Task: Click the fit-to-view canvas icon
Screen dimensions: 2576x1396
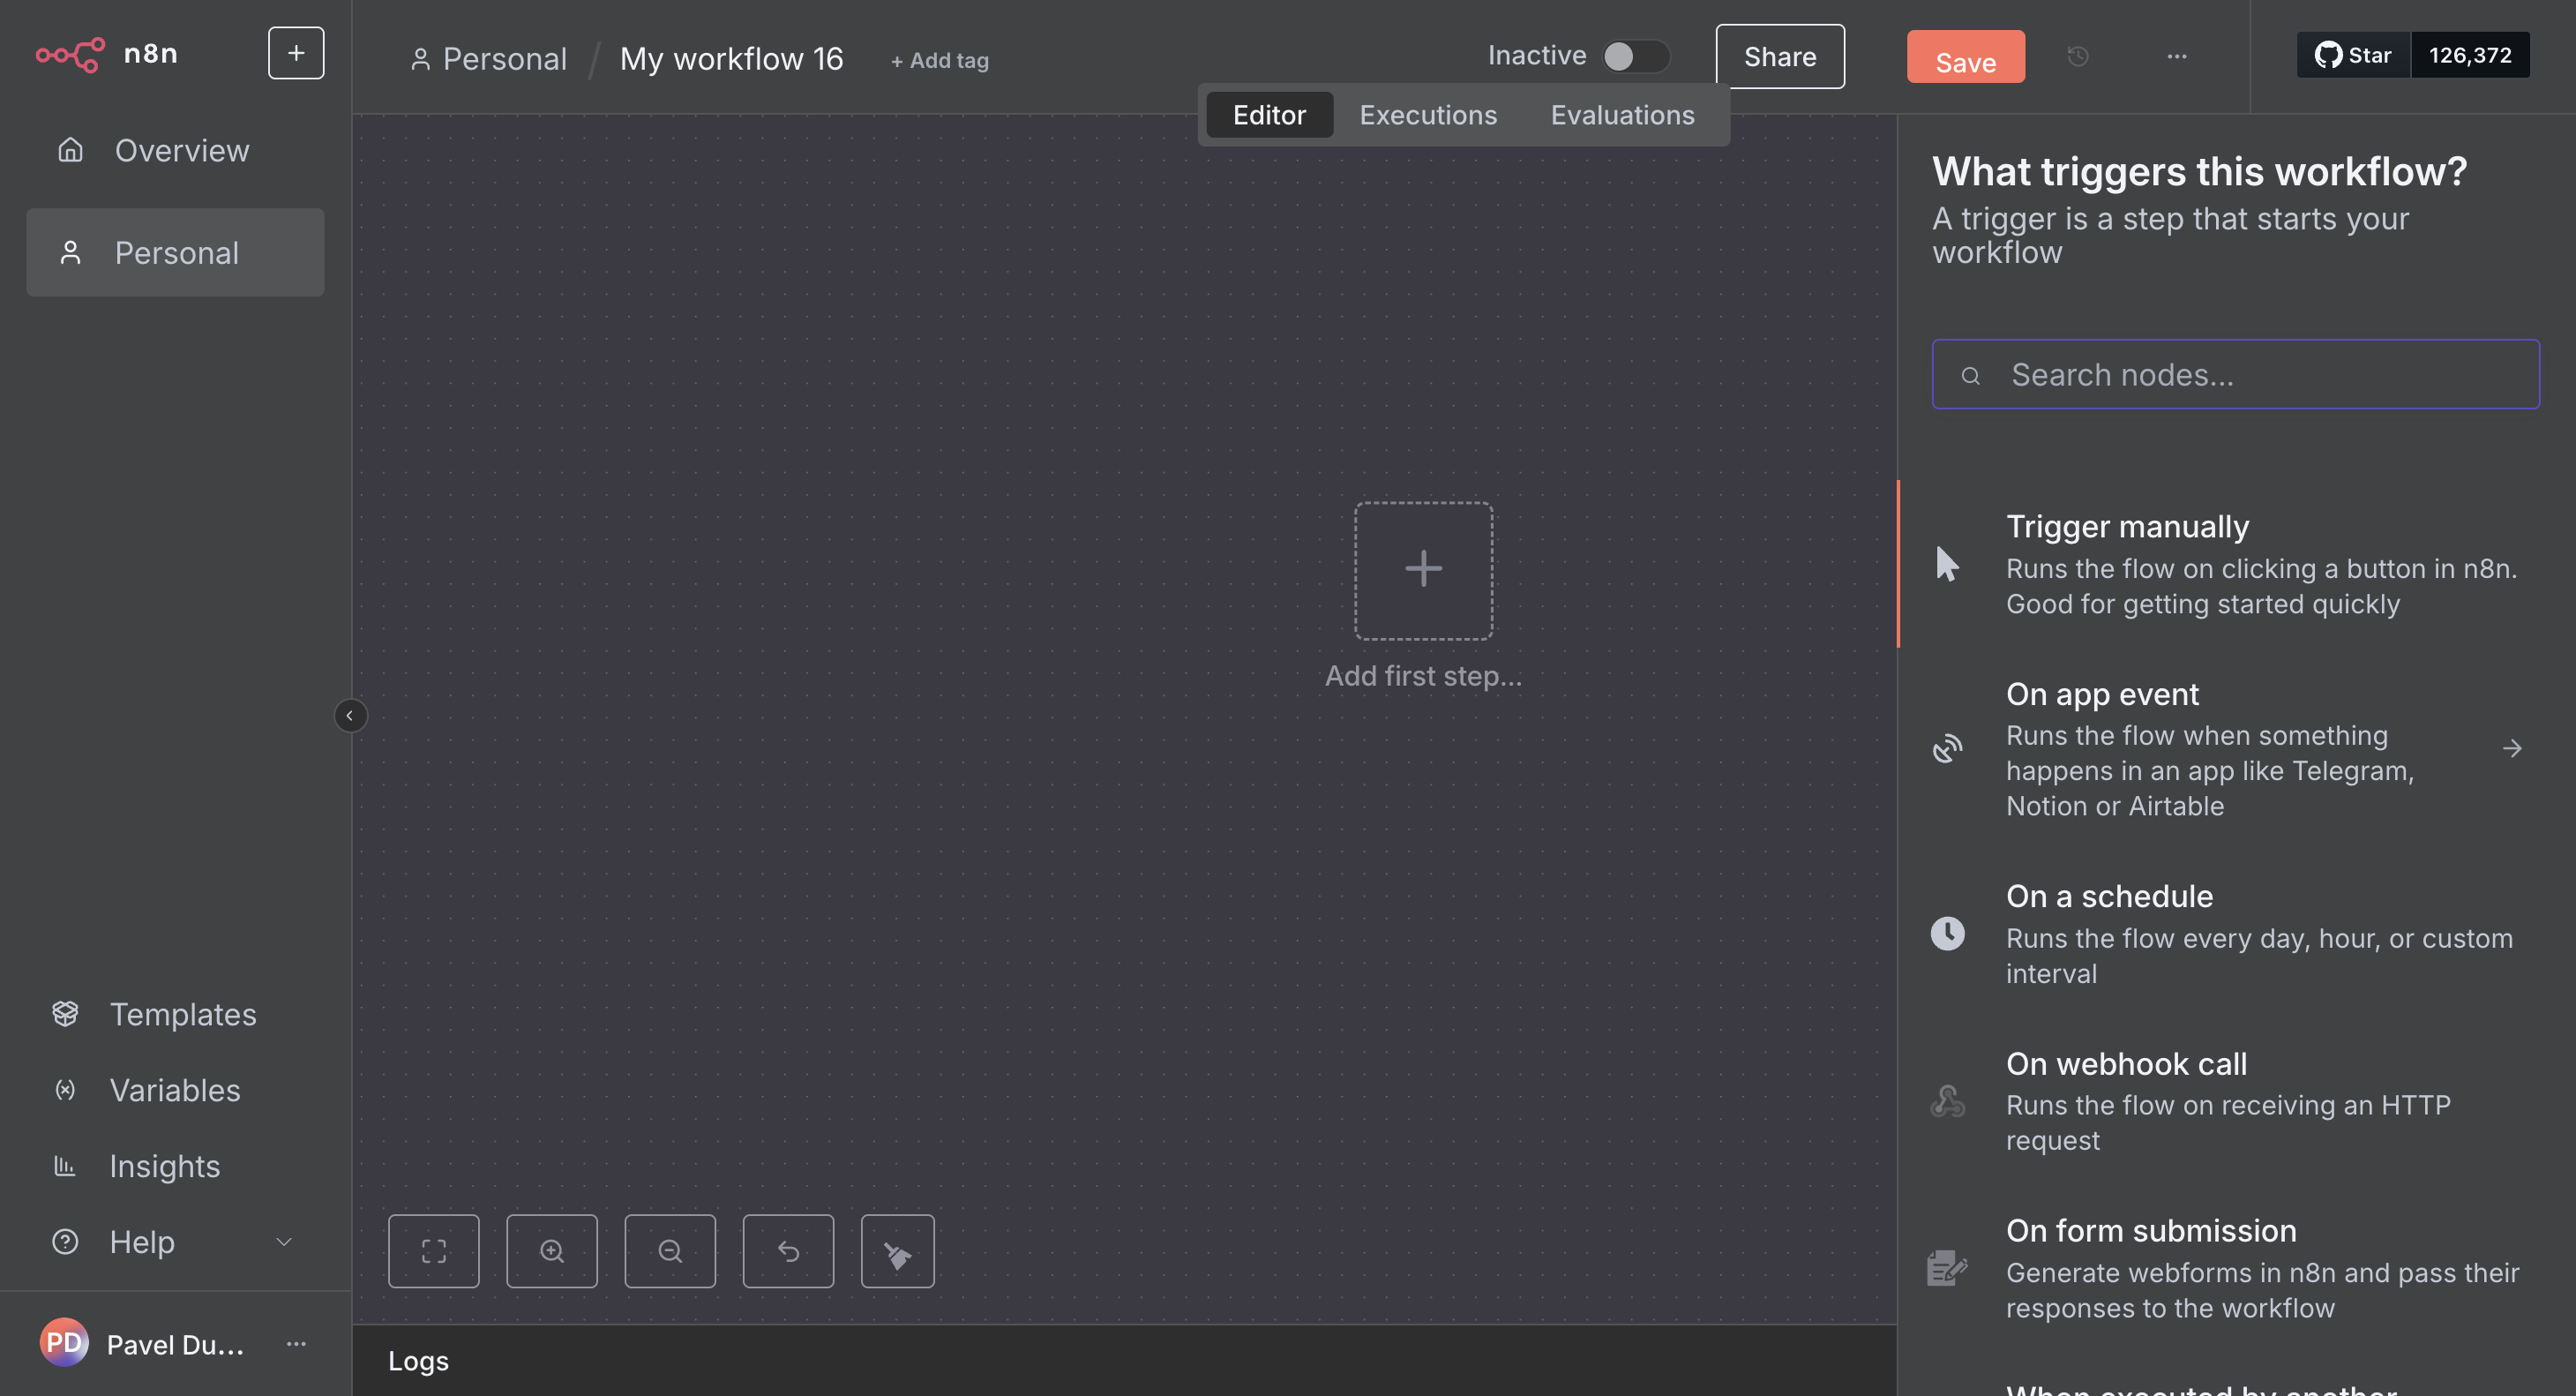Action: 433,1250
